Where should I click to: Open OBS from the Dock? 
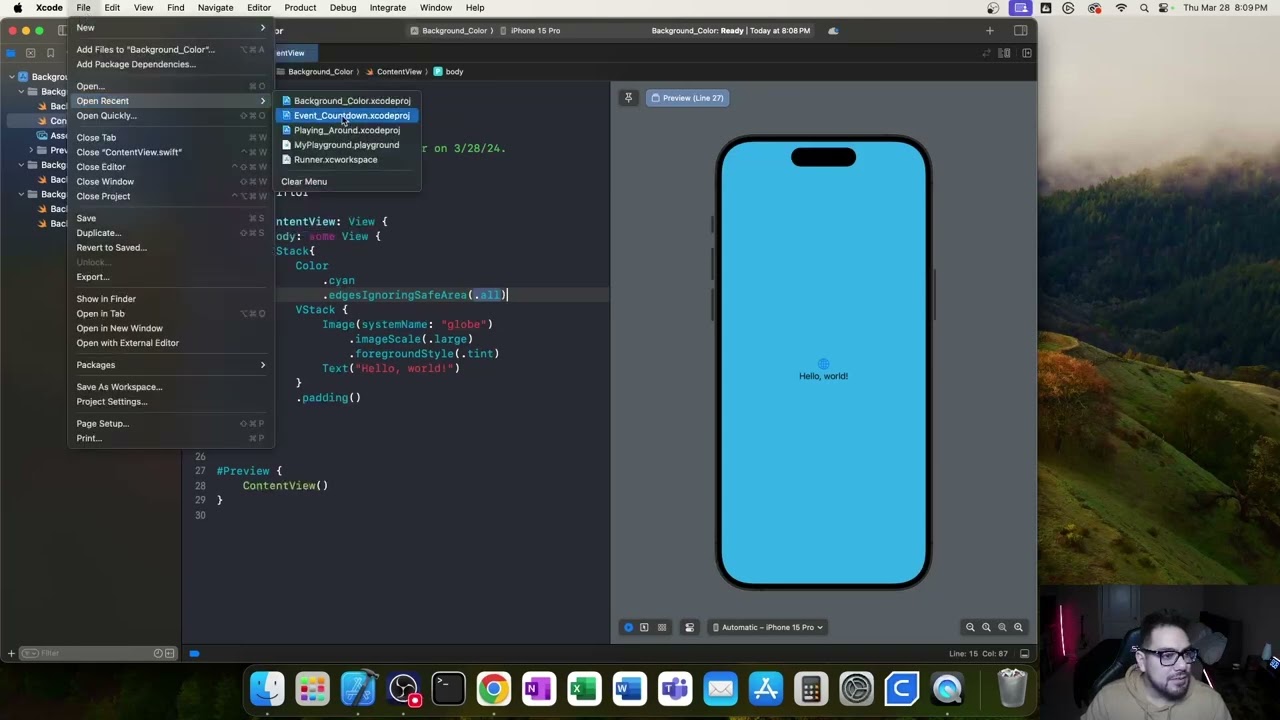[403, 689]
